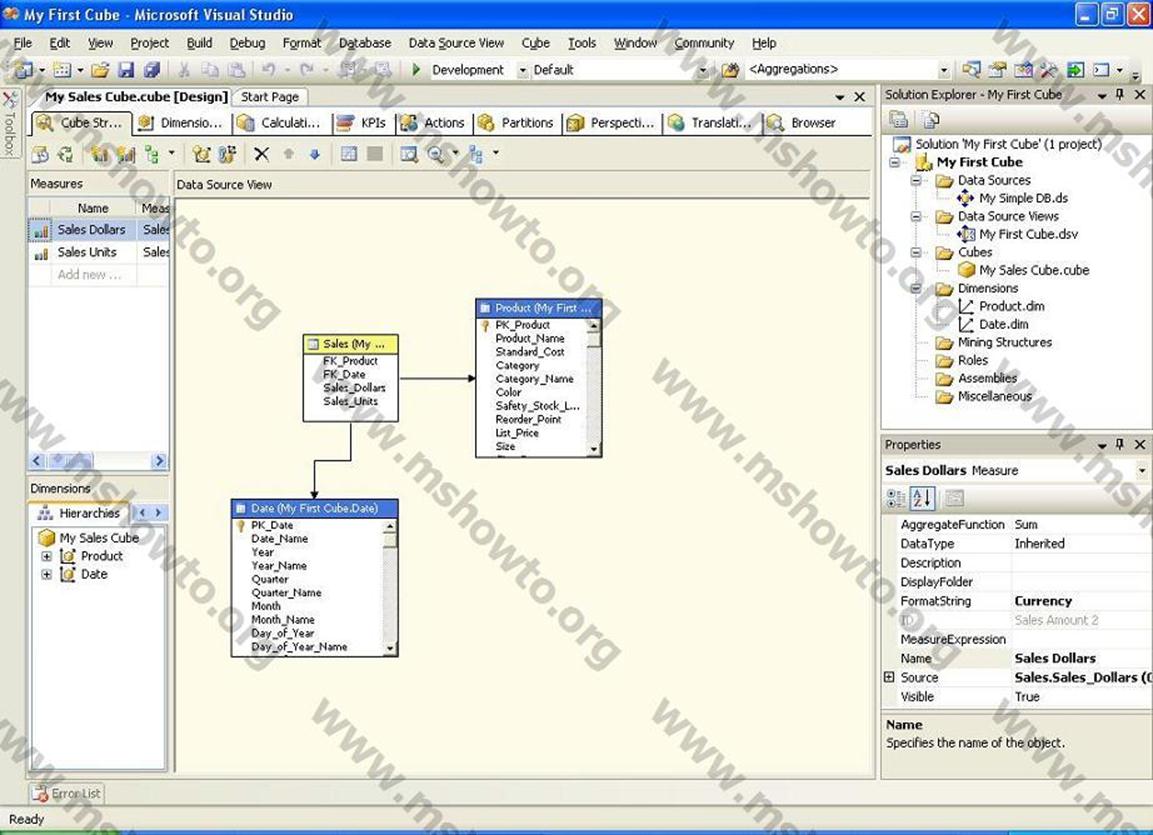Viewport: 1153px width, 835px height.
Task: Collapse the My First Cube project node
Action: click(x=895, y=162)
